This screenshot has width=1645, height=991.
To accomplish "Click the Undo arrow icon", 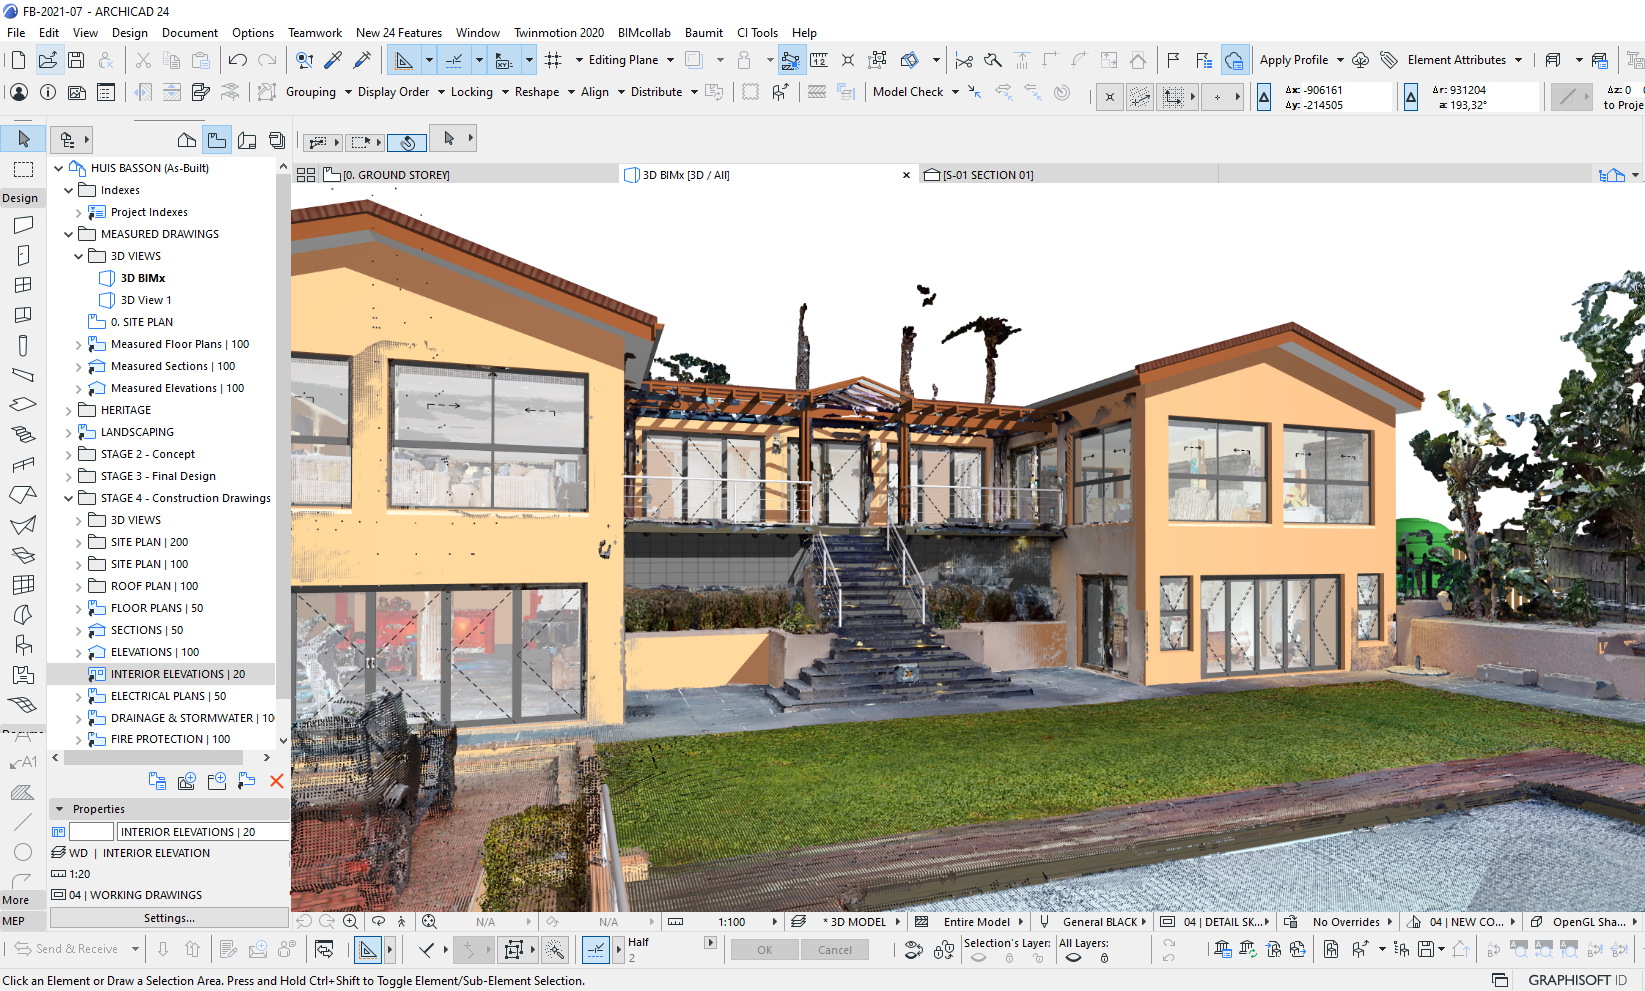I will [237, 60].
